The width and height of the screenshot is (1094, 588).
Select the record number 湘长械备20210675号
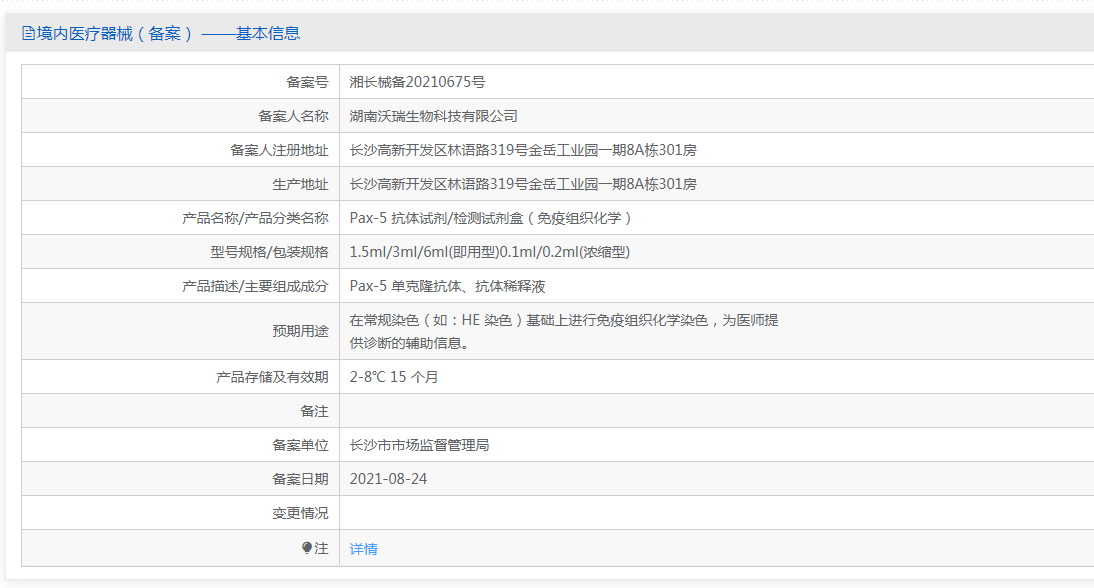coord(417,82)
